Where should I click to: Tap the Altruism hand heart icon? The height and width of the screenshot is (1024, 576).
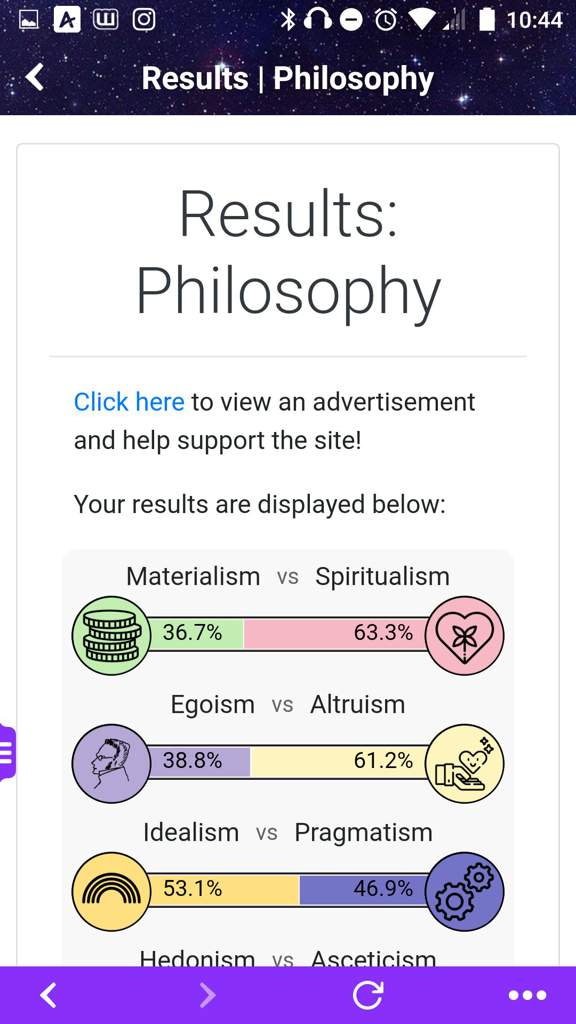[x=464, y=763]
